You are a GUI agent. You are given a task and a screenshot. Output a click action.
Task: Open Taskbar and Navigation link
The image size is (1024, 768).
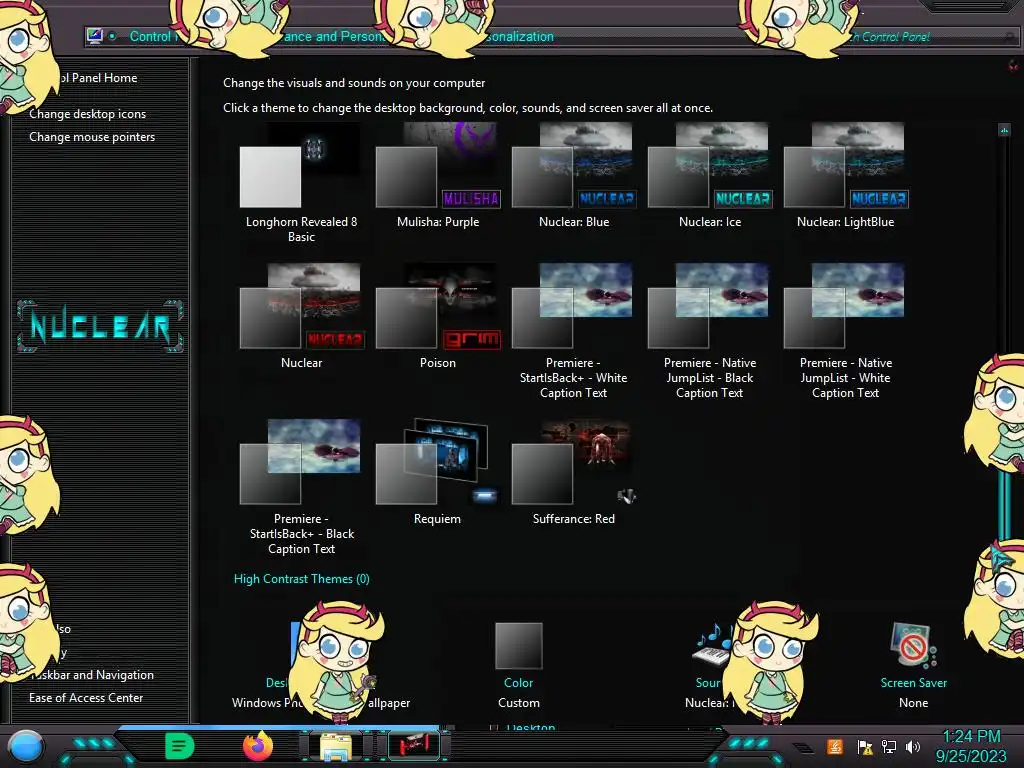[92, 675]
